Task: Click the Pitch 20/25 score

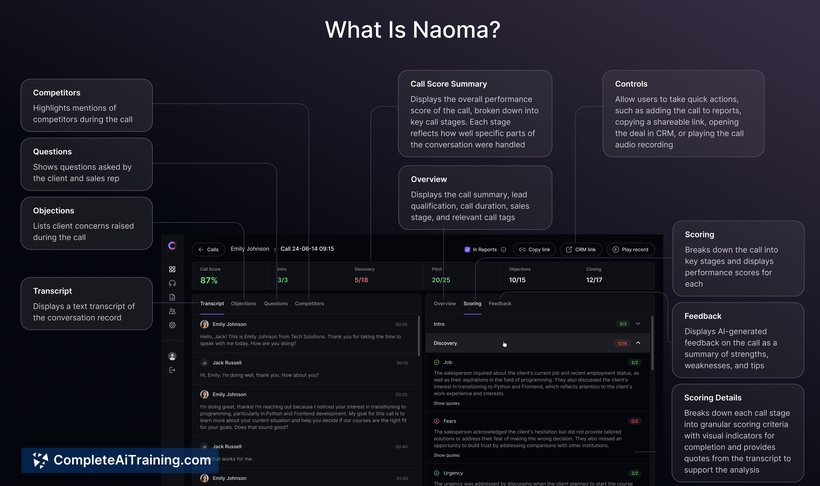Action: [x=441, y=280]
